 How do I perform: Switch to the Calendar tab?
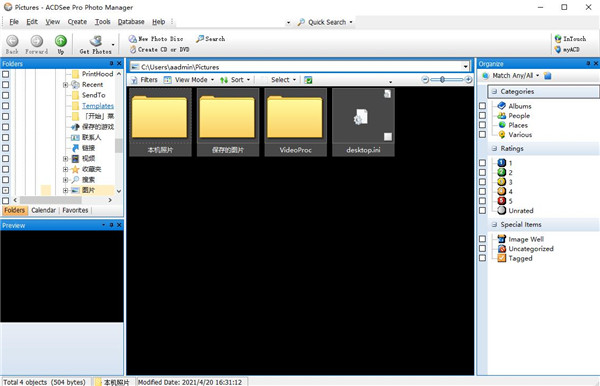43,210
